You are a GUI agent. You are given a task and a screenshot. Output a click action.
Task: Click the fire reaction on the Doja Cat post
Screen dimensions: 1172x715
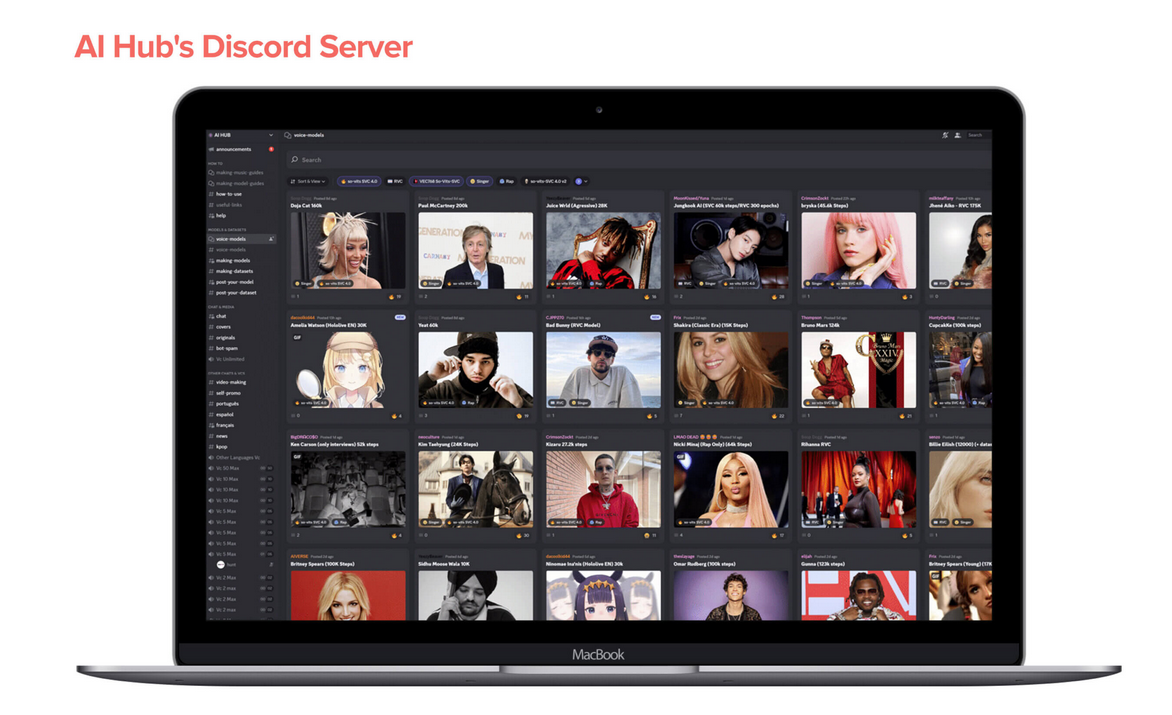pyautogui.click(x=395, y=297)
